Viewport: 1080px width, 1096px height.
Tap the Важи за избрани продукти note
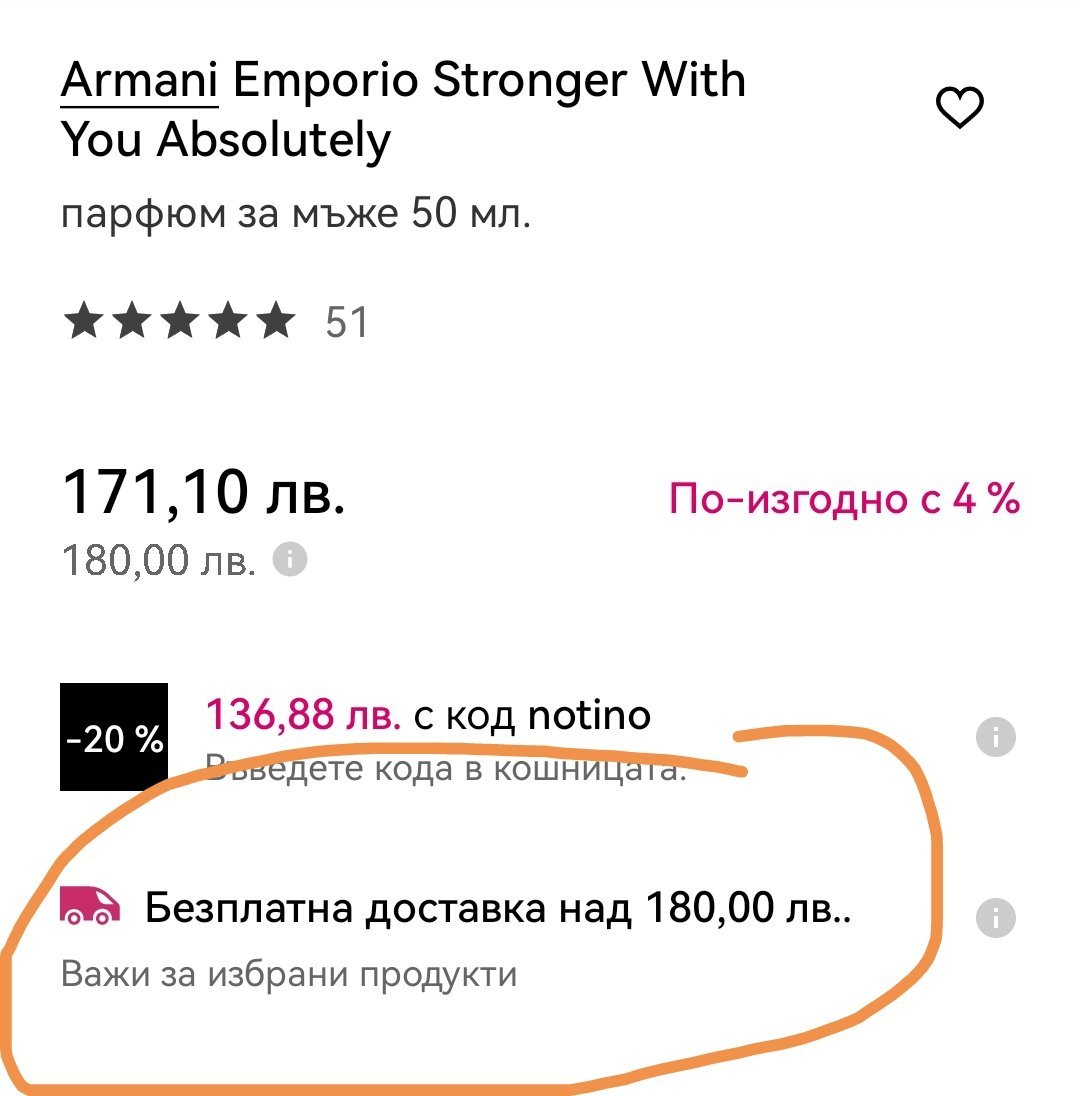click(289, 973)
